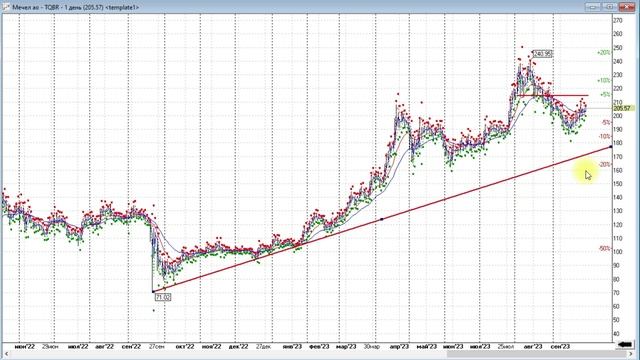Select the long rising red trend line
640x360 pixels.
[382, 219]
